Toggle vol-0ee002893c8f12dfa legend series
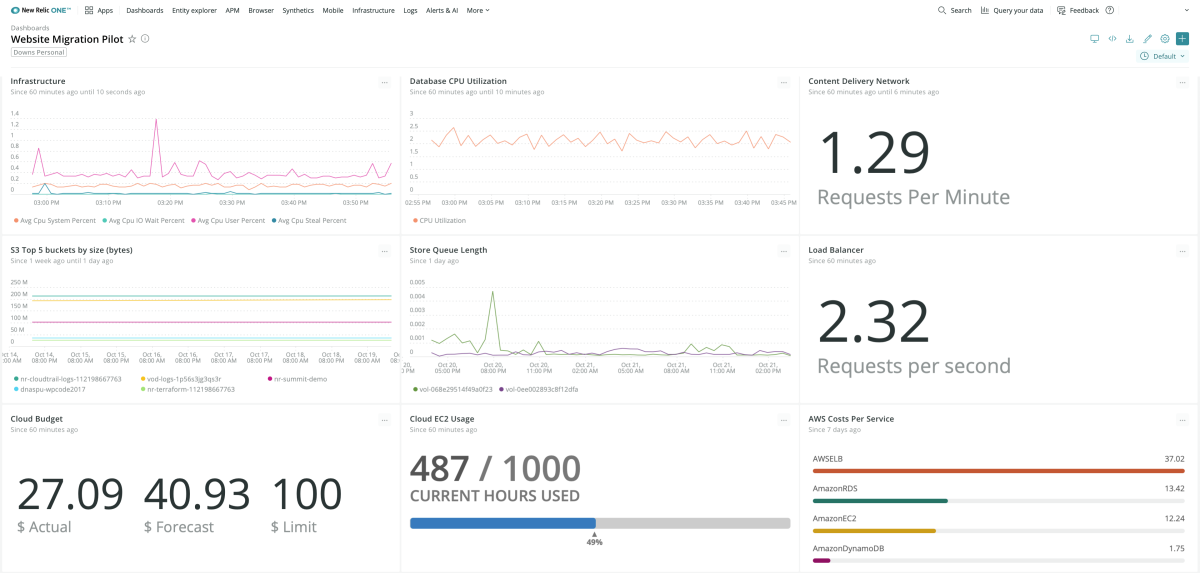The image size is (1200, 573). click(539, 389)
